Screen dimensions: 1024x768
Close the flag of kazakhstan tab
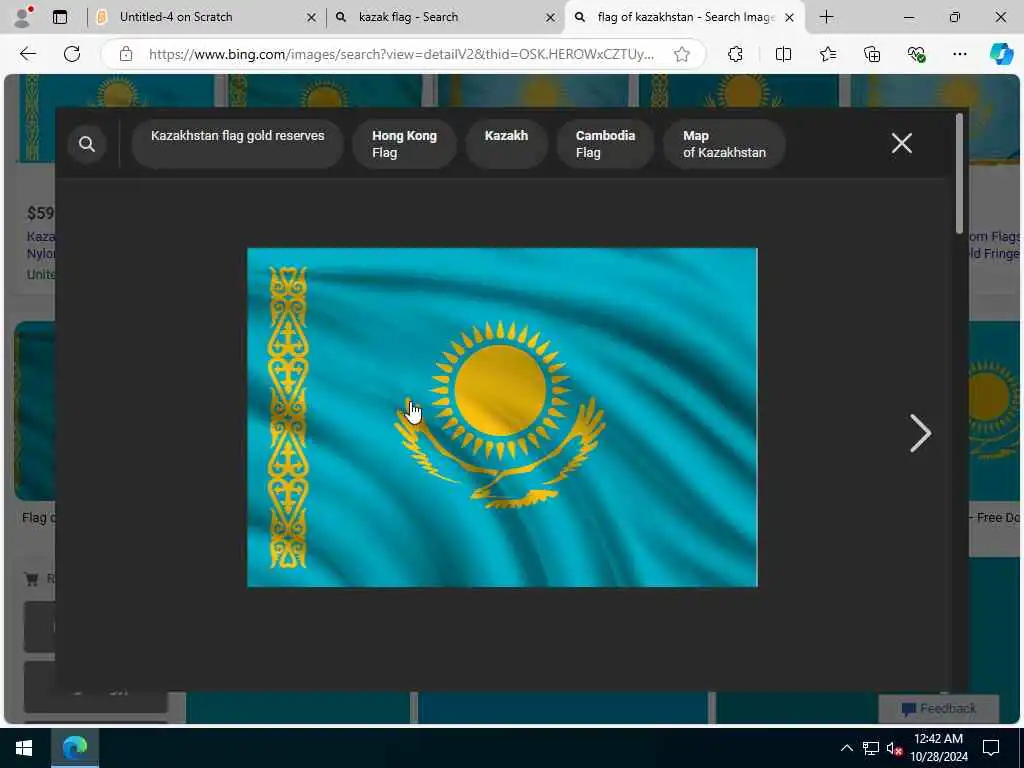coord(790,18)
